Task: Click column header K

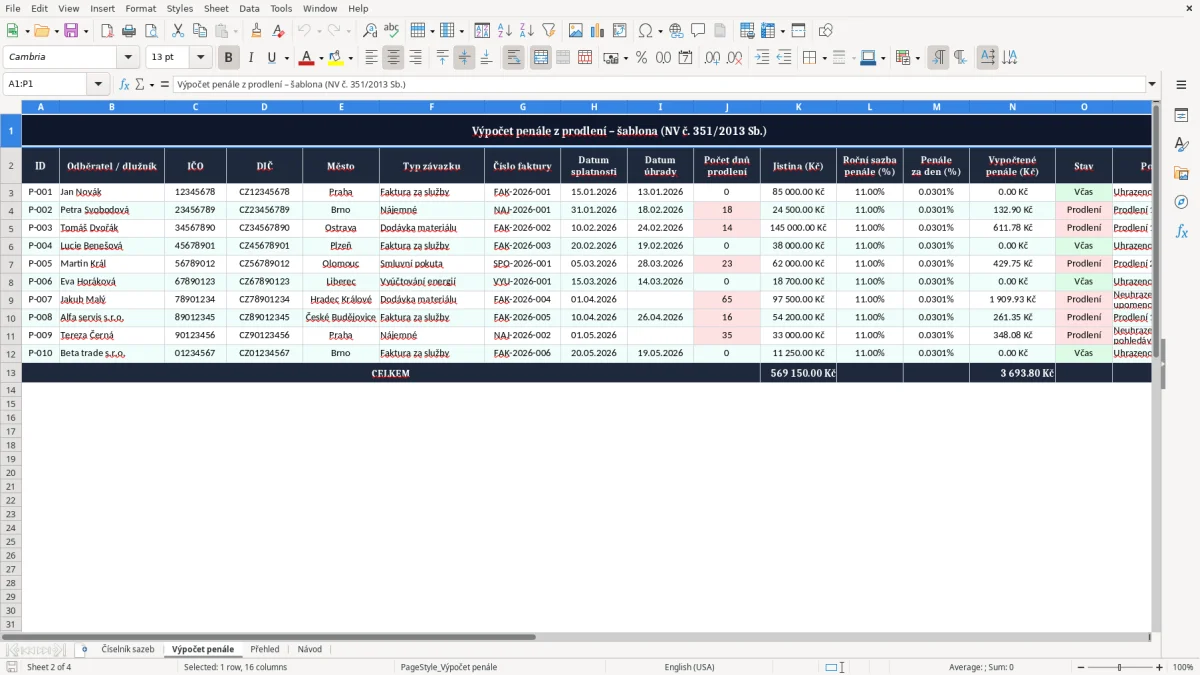Action: 798,106
